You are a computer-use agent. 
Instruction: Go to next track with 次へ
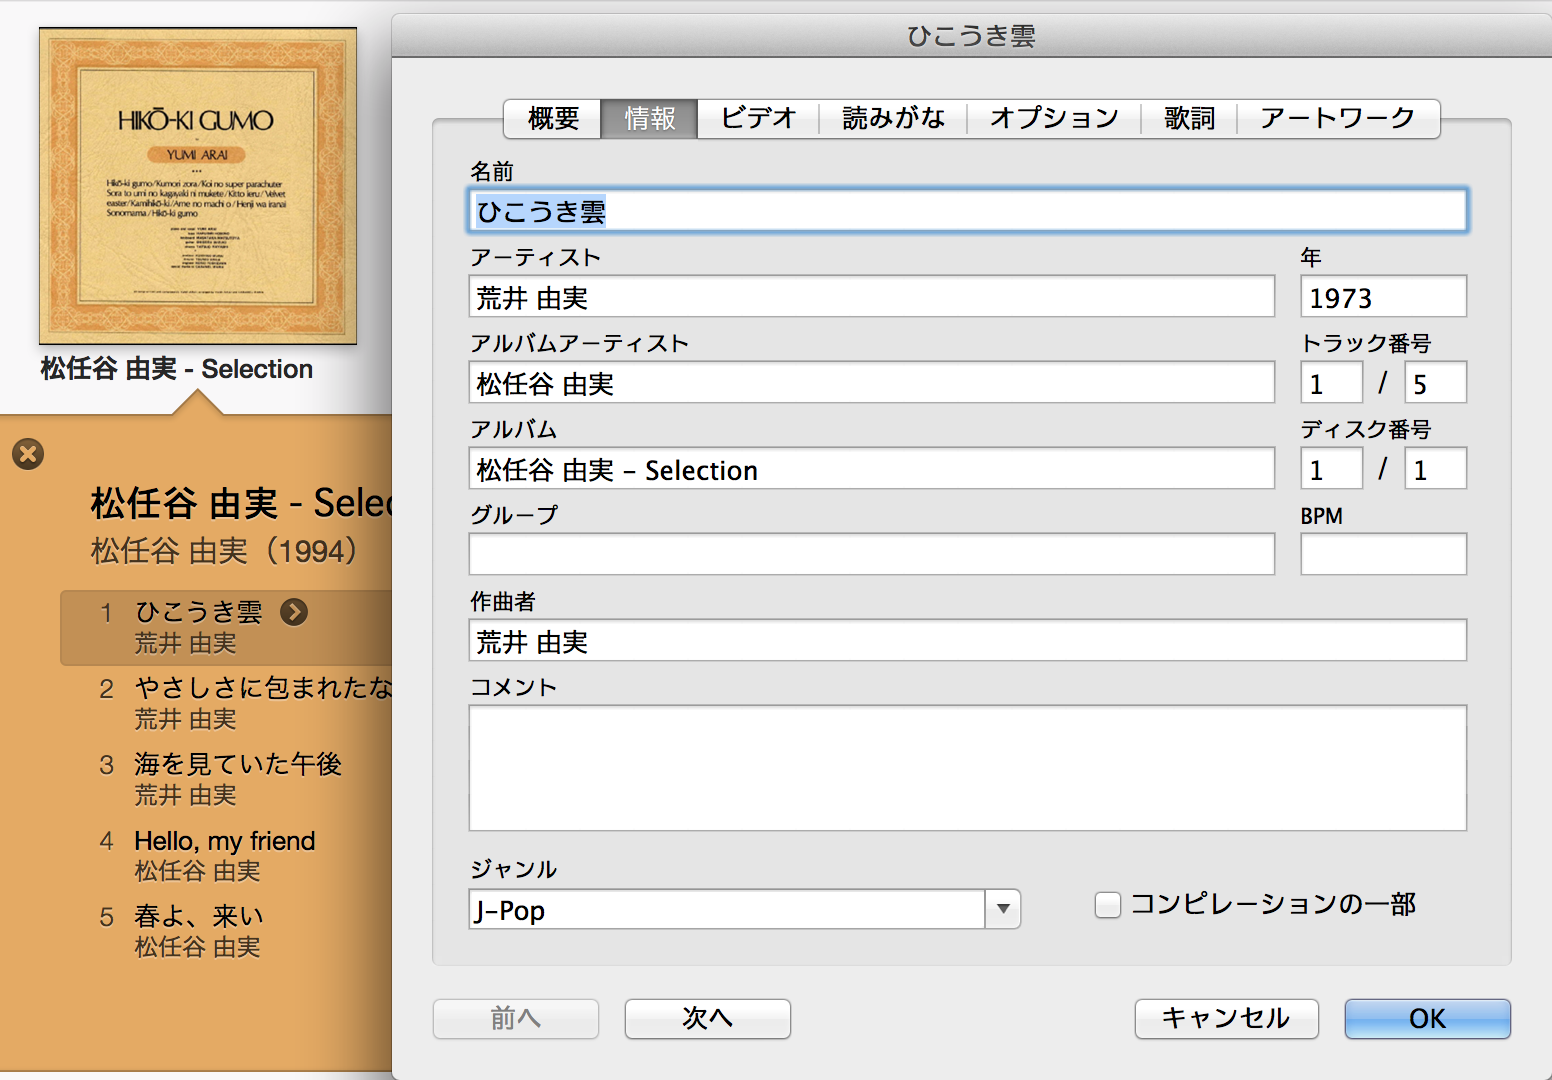tap(707, 1019)
